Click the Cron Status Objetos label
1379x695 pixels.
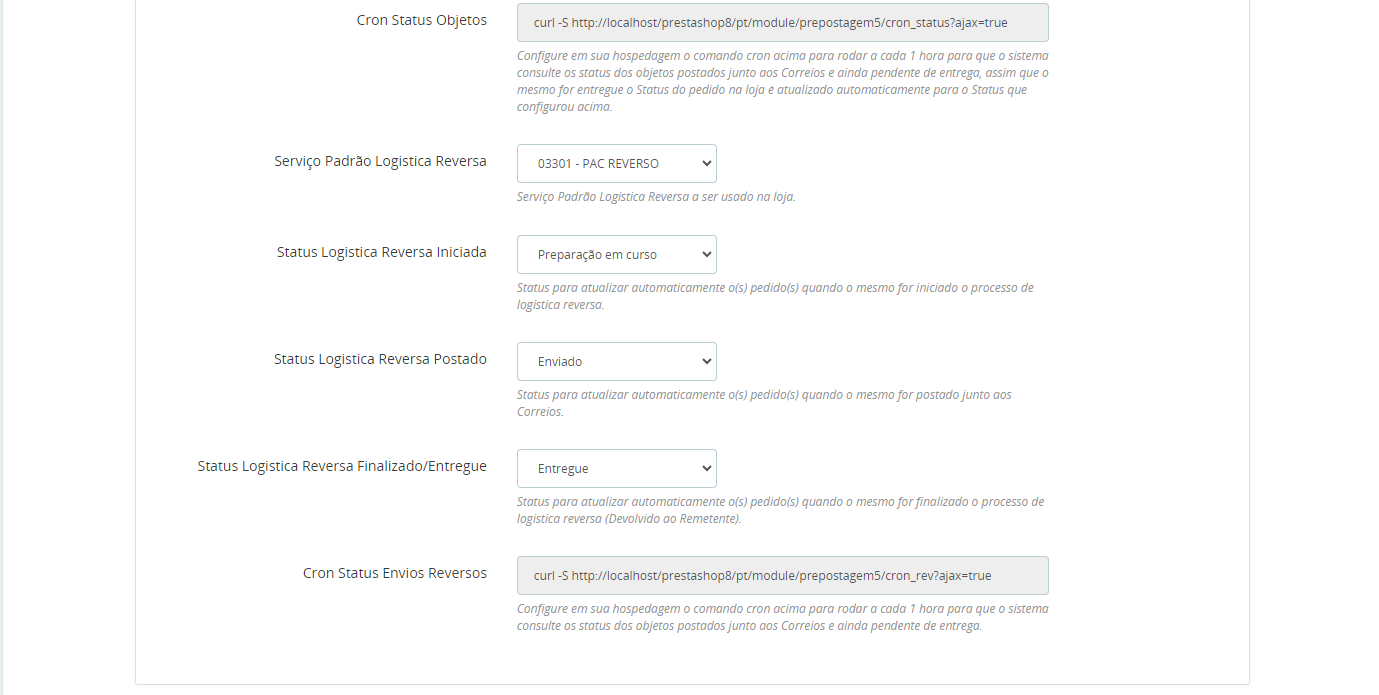[x=422, y=20]
